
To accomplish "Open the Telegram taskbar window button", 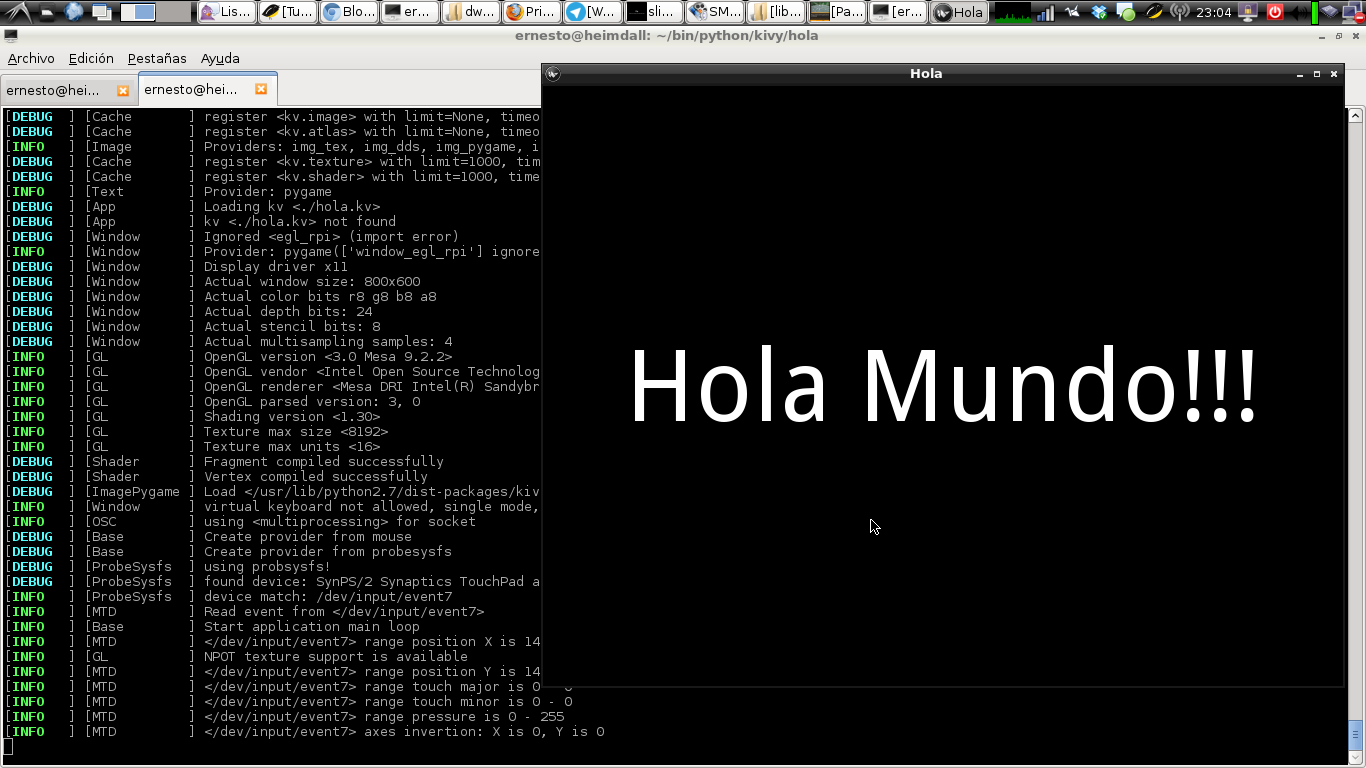I will coord(590,12).
